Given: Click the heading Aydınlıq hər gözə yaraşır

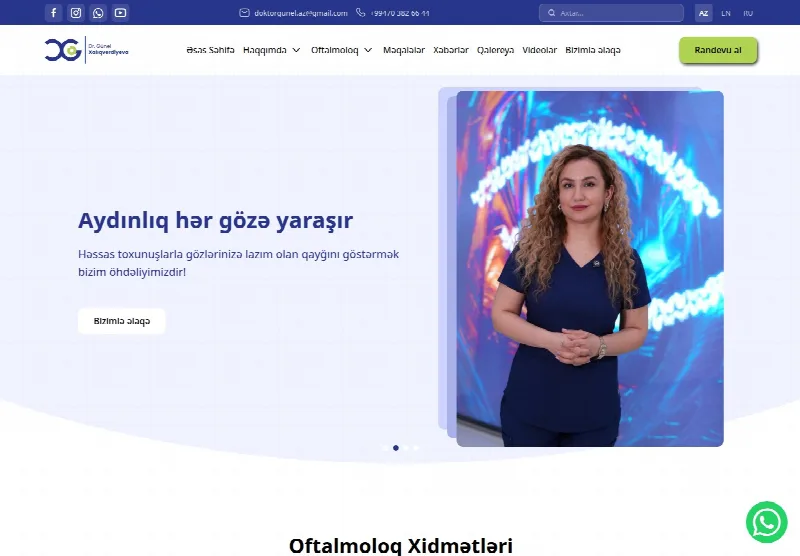Looking at the screenshot, I should click(x=215, y=221).
